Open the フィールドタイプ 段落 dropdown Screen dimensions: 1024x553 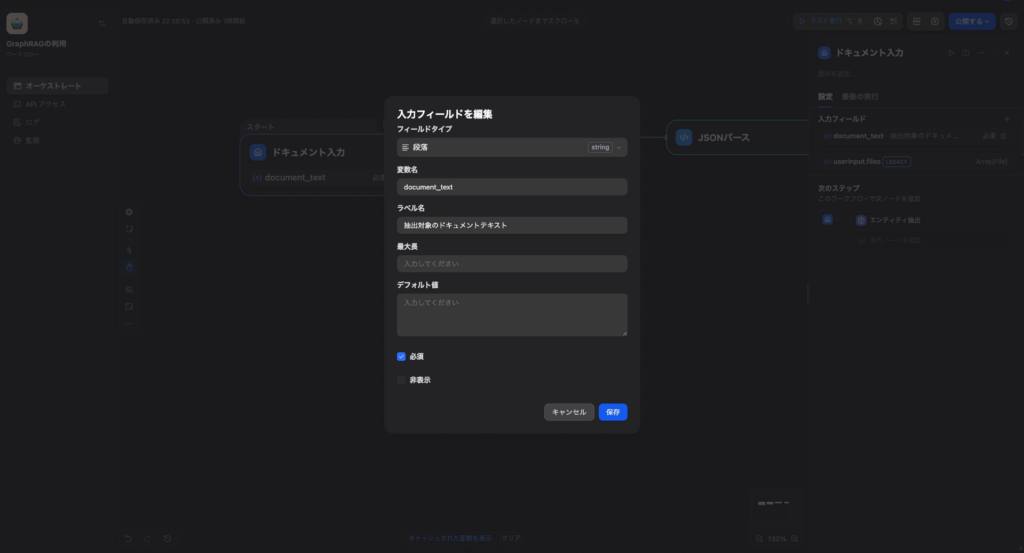pyautogui.click(x=512, y=148)
